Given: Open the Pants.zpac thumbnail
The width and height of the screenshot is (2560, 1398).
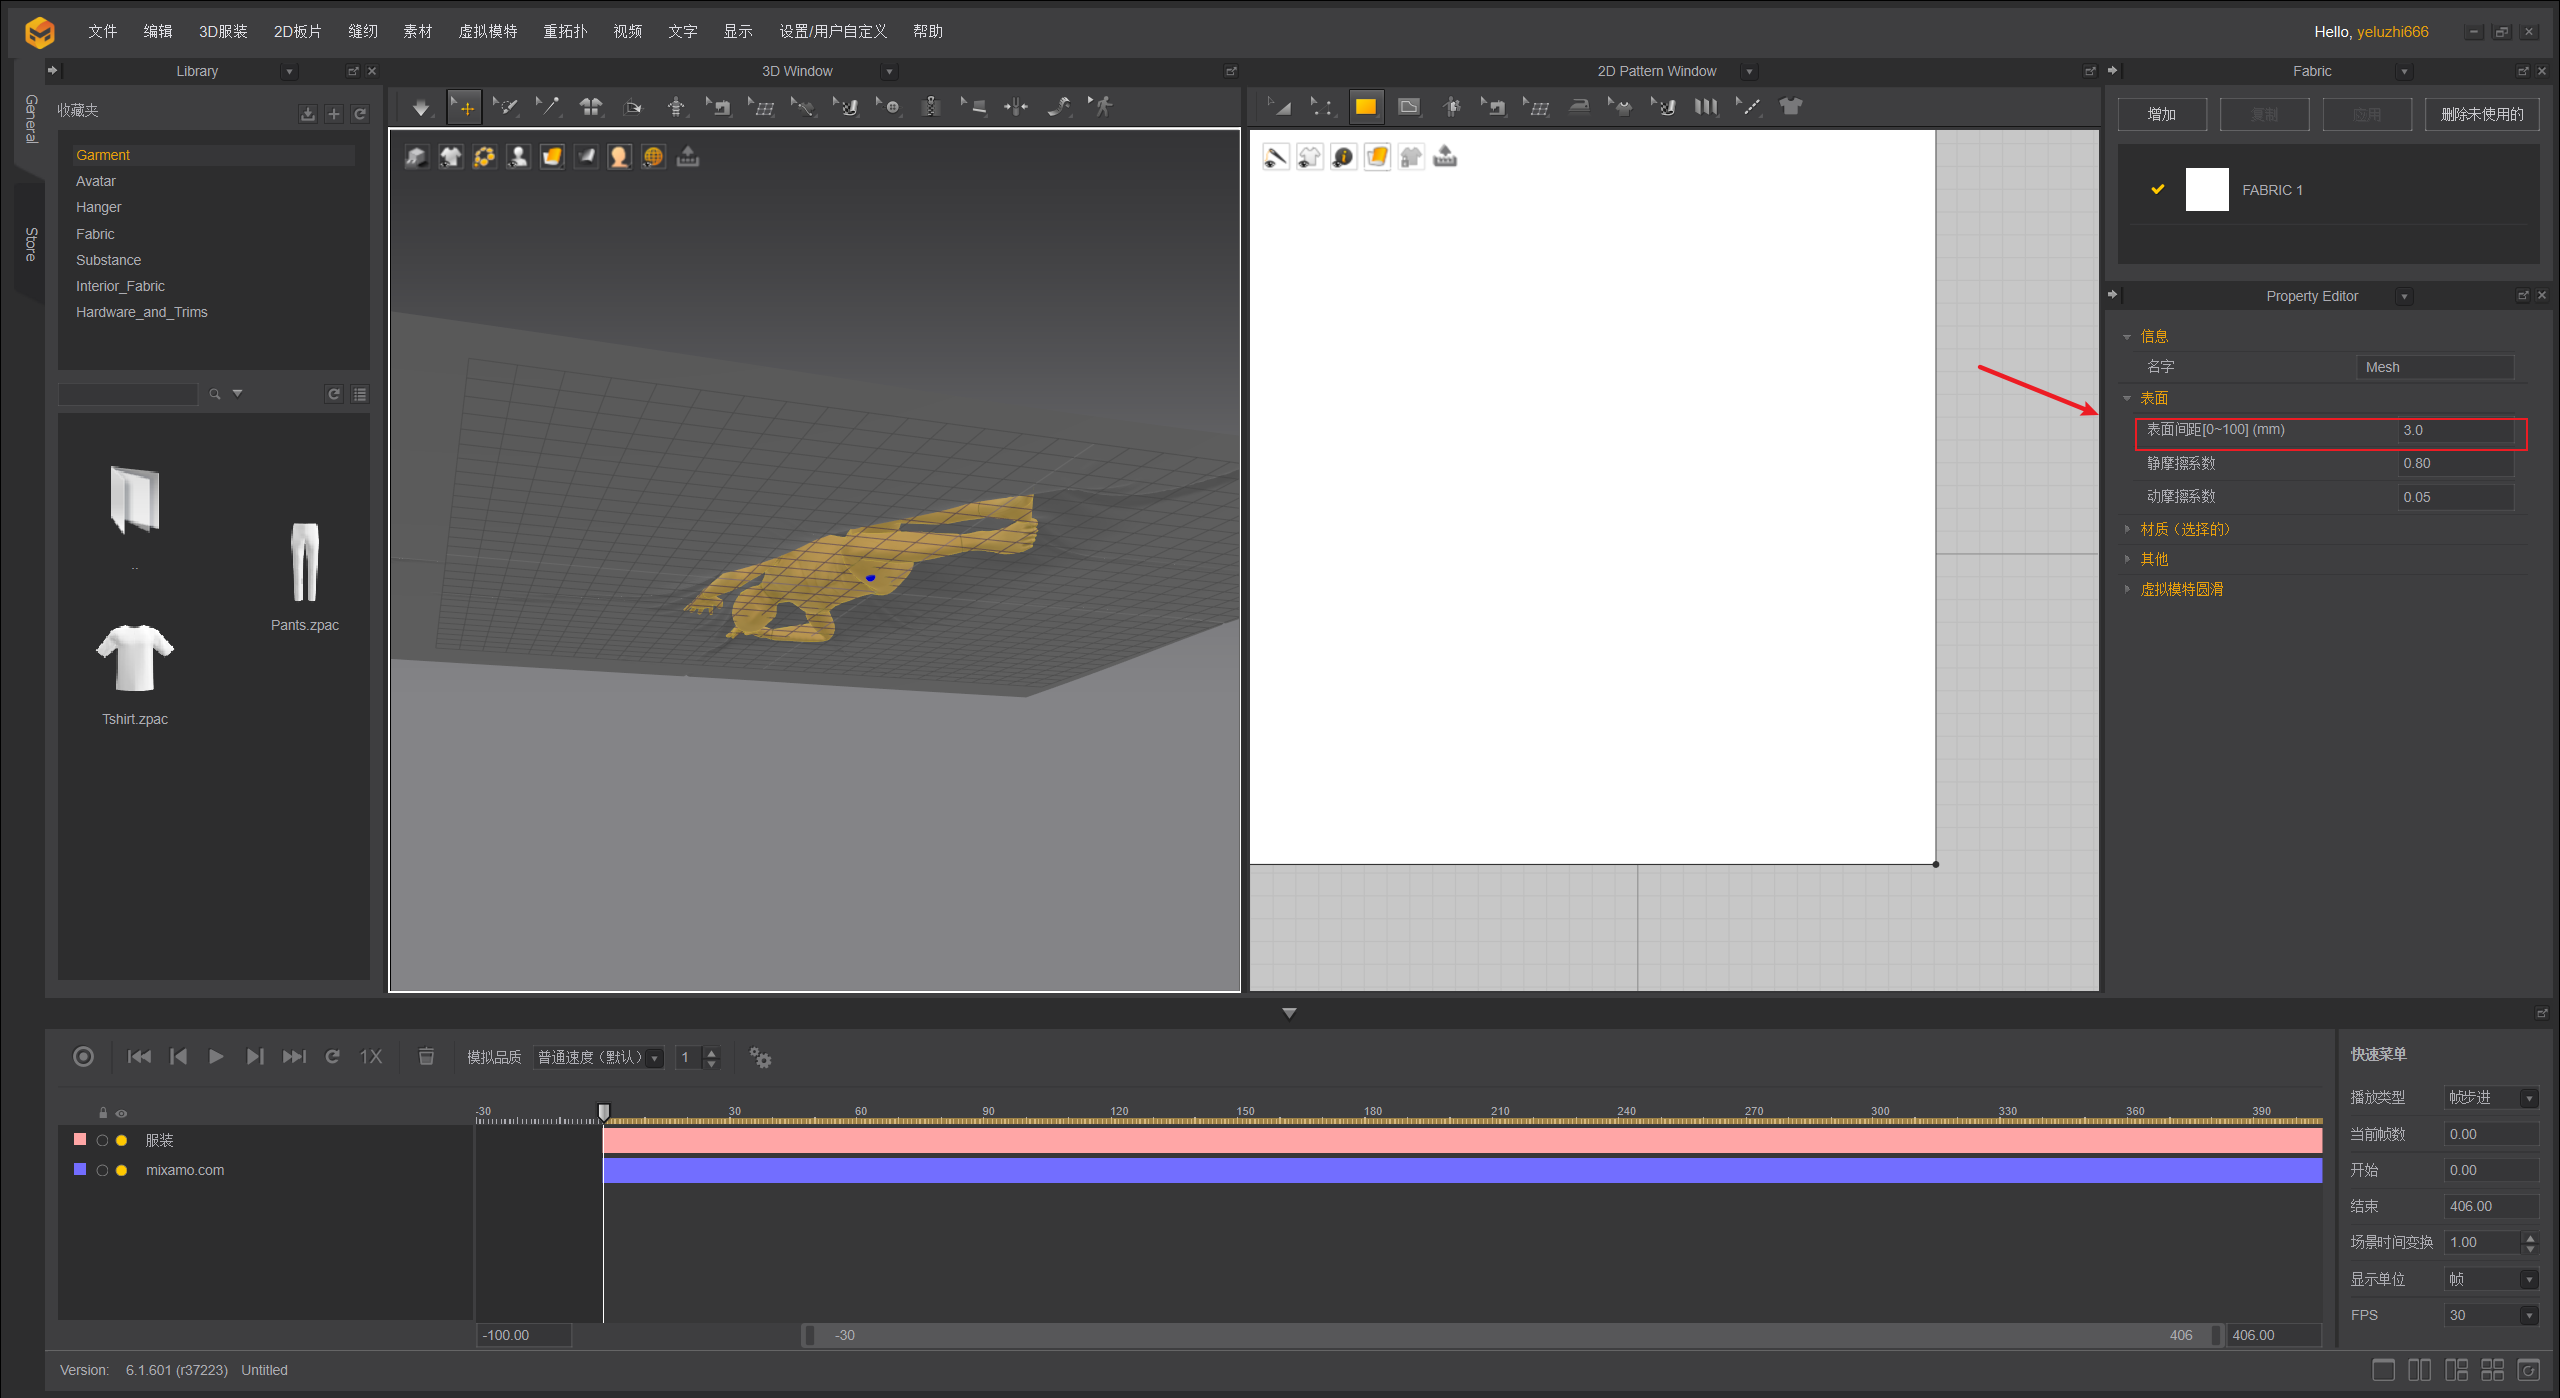Looking at the screenshot, I should pyautogui.click(x=305, y=563).
